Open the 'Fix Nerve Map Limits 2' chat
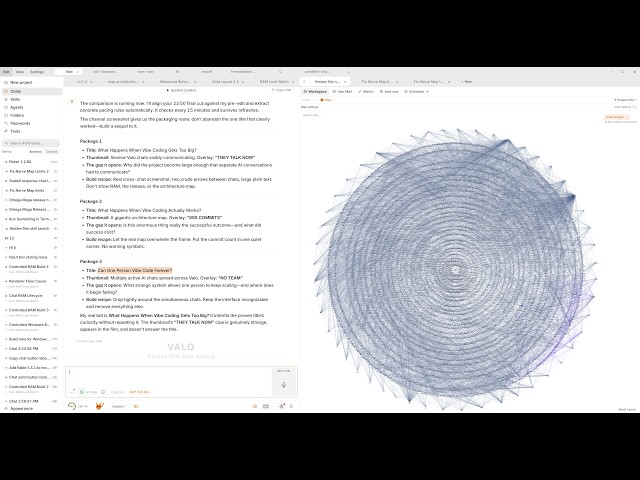Screen dimensions: 640x480 click(x=29, y=171)
